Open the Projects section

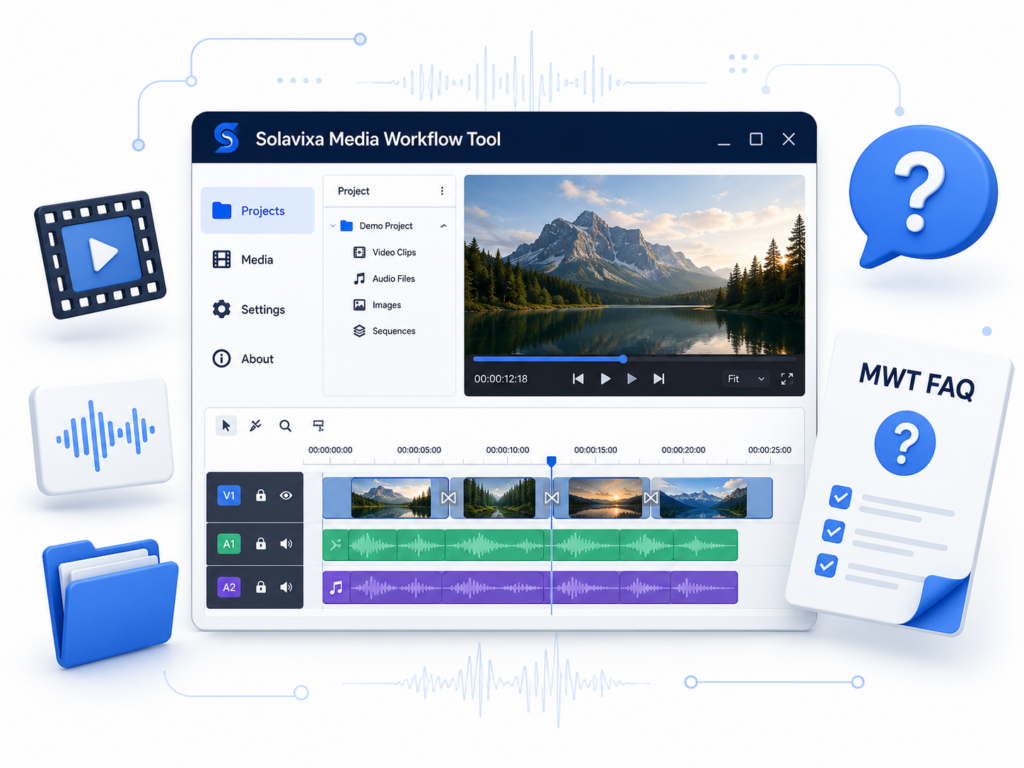pyautogui.click(x=257, y=210)
